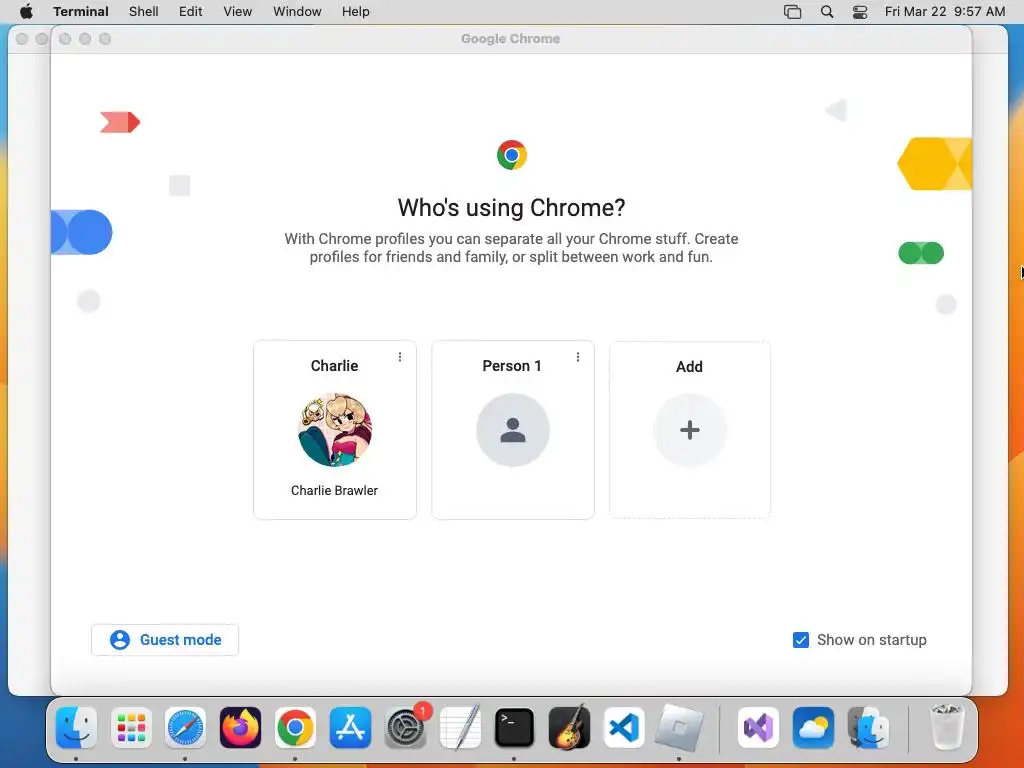The height and width of the screenshot is (768, 1024).
Task: Click the Charlie avatar picture
Action: click(x=334, y=430)
